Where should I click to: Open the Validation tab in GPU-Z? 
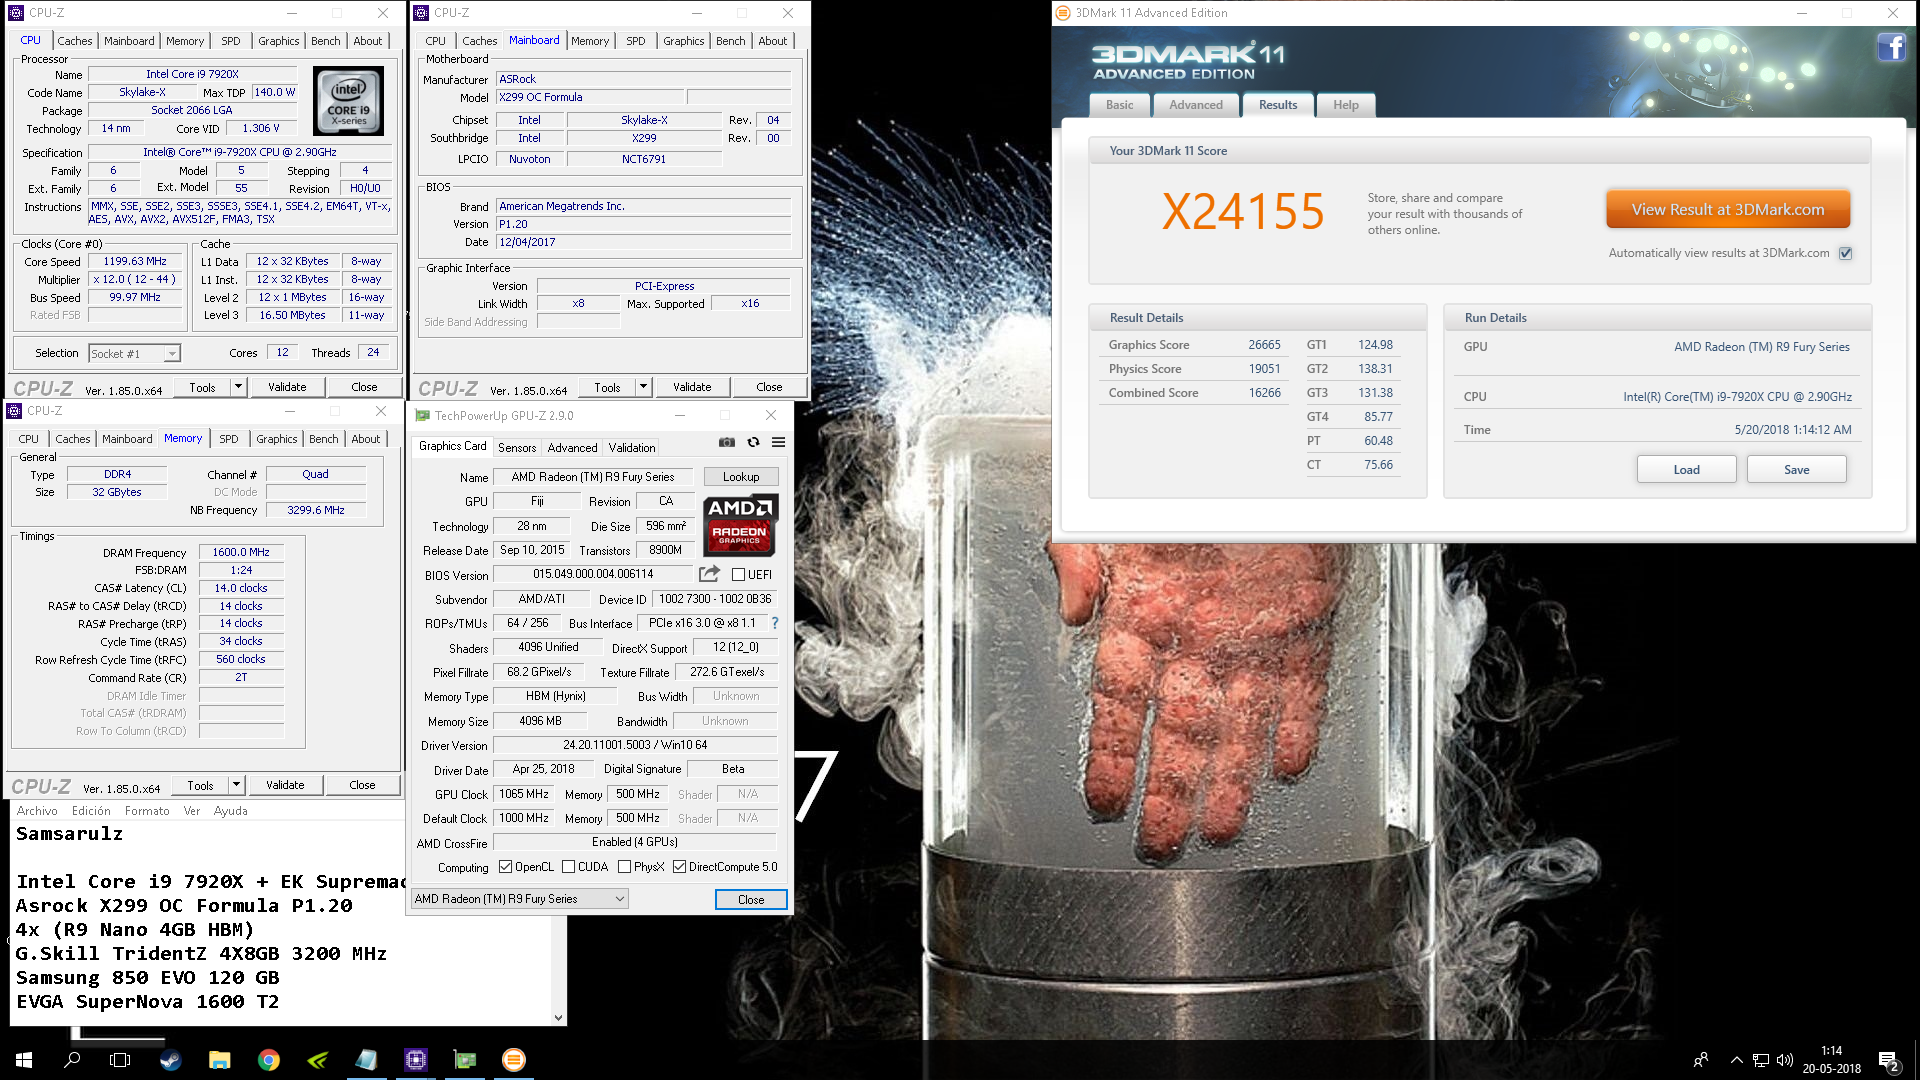[x=632, y=448]
